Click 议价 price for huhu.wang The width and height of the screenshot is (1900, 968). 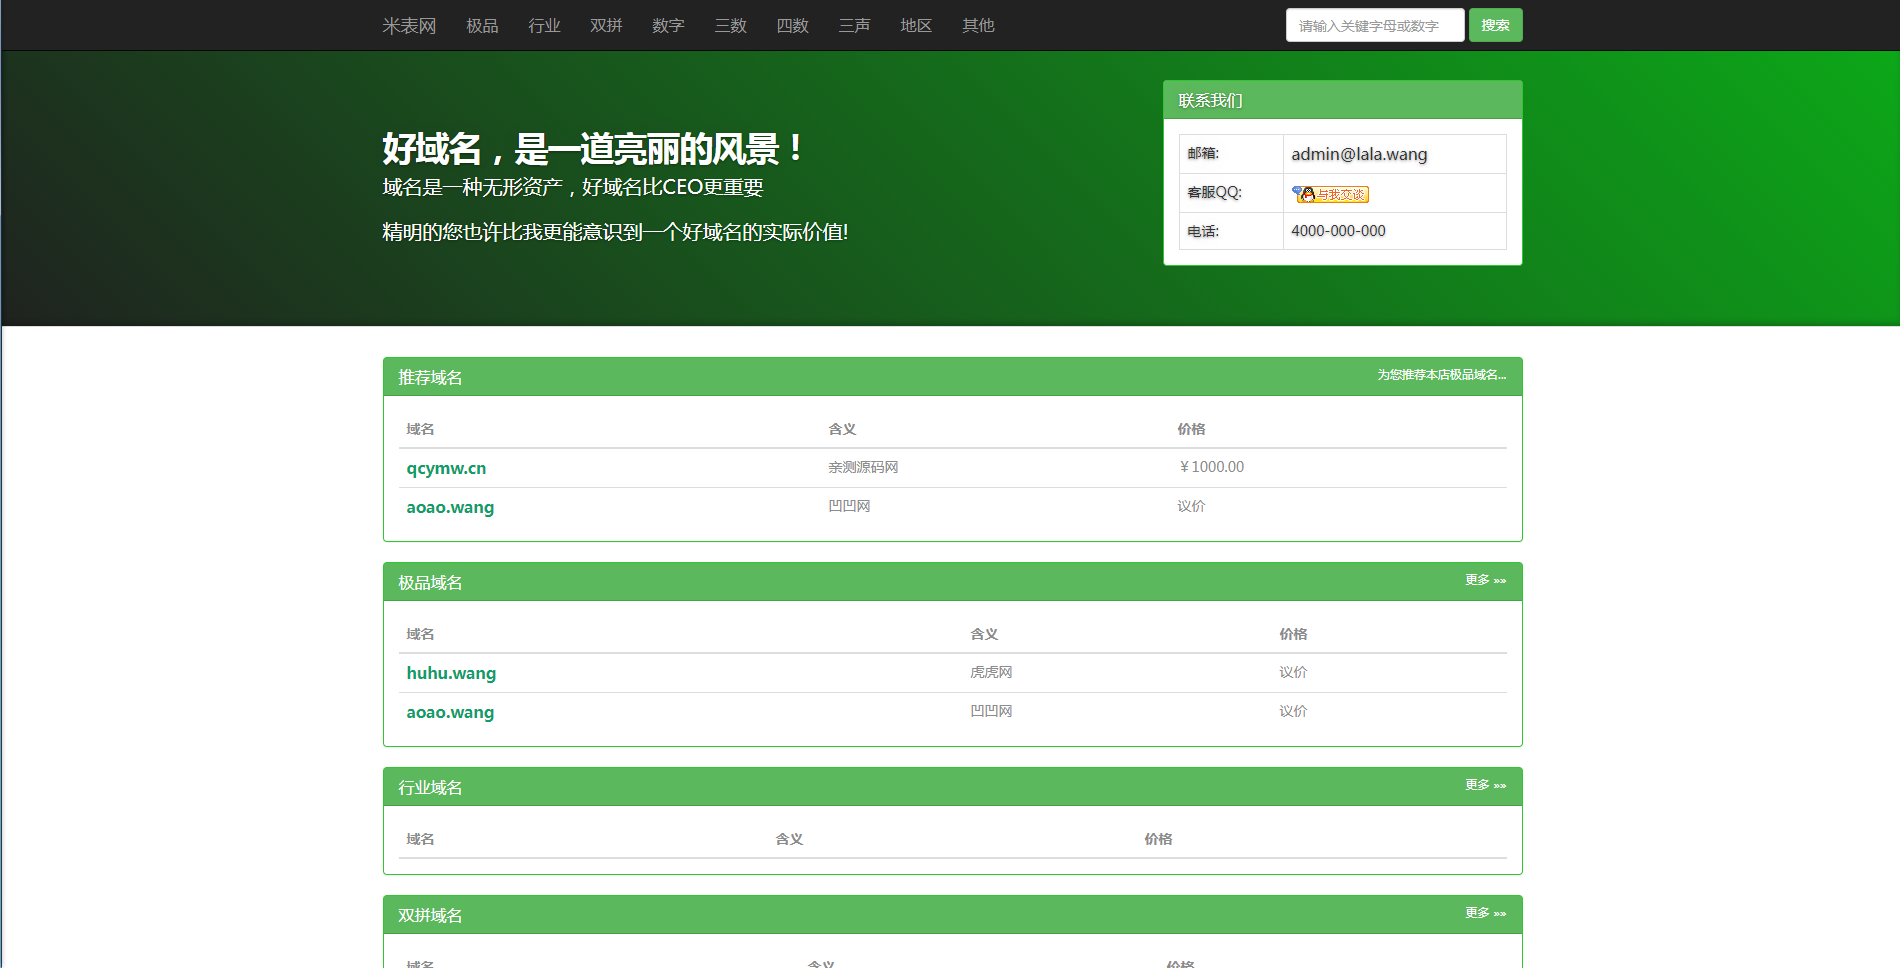(x=1293, y=672)
